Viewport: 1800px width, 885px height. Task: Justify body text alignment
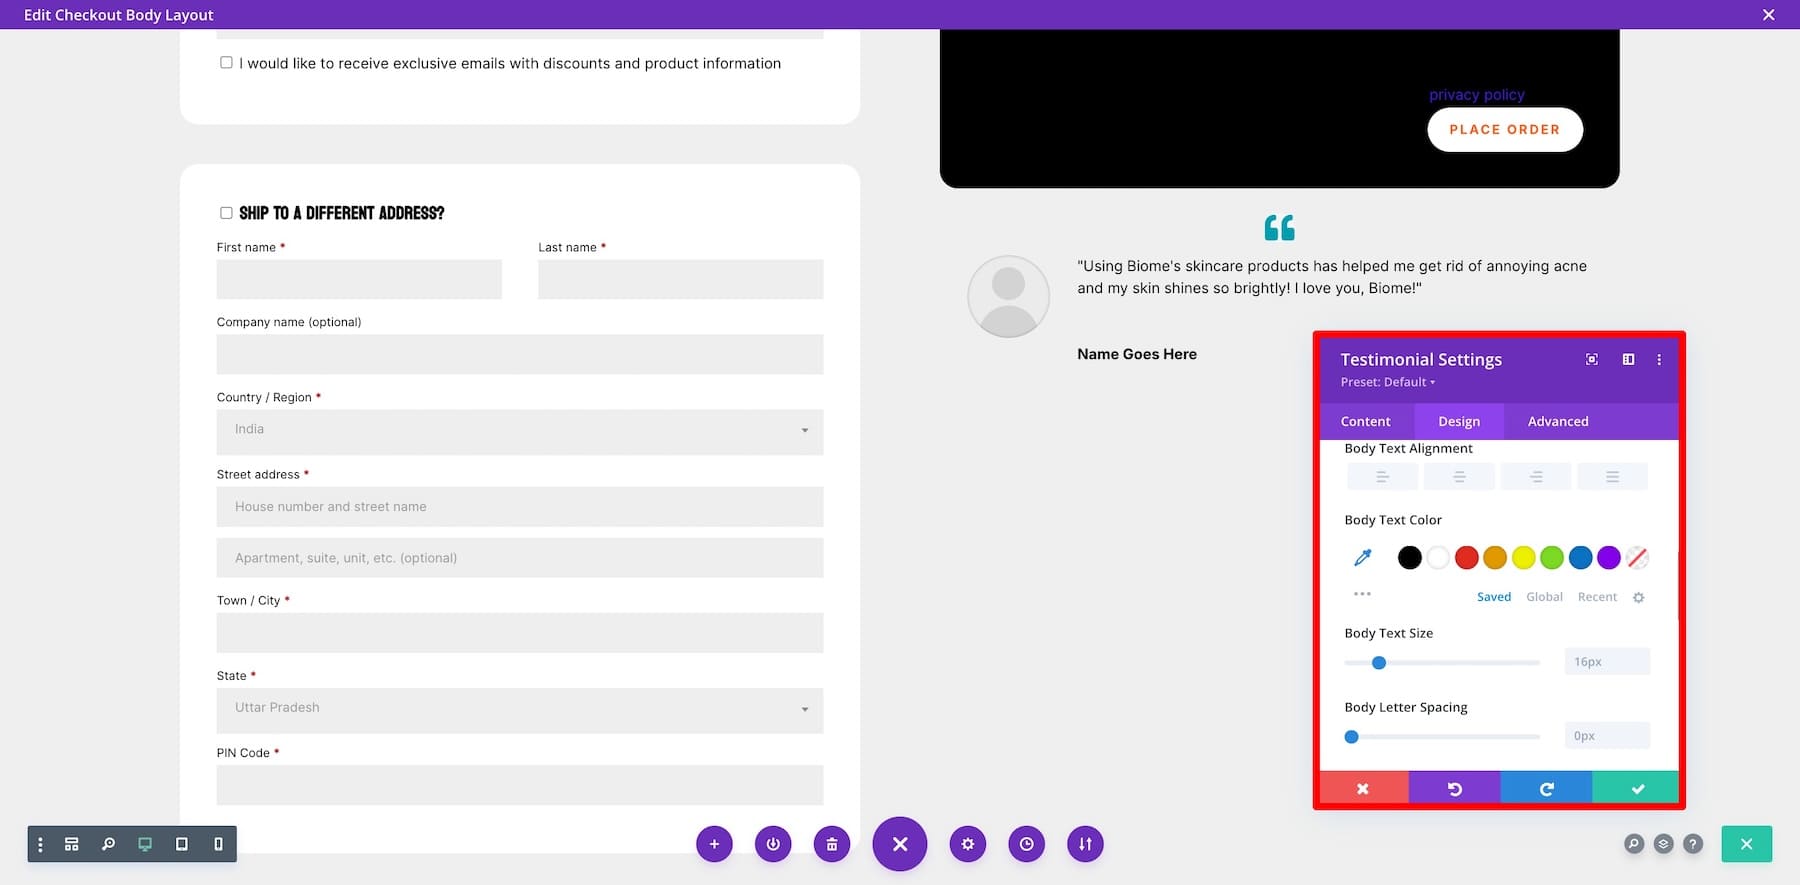tap(1612, 477)
